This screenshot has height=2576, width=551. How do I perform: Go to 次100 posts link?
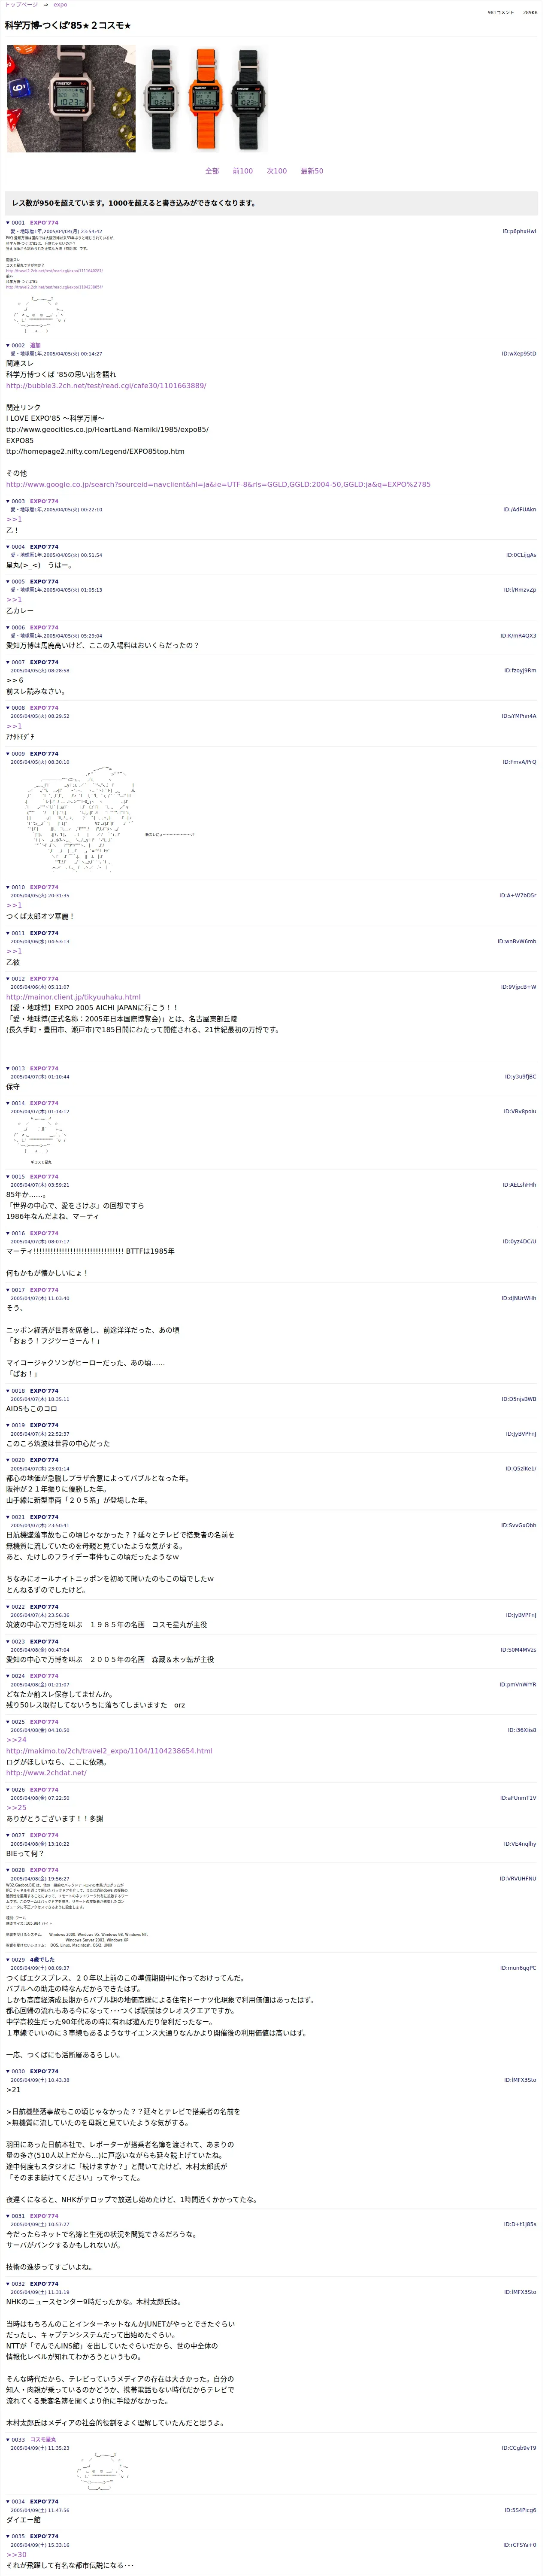click(277, 171)
